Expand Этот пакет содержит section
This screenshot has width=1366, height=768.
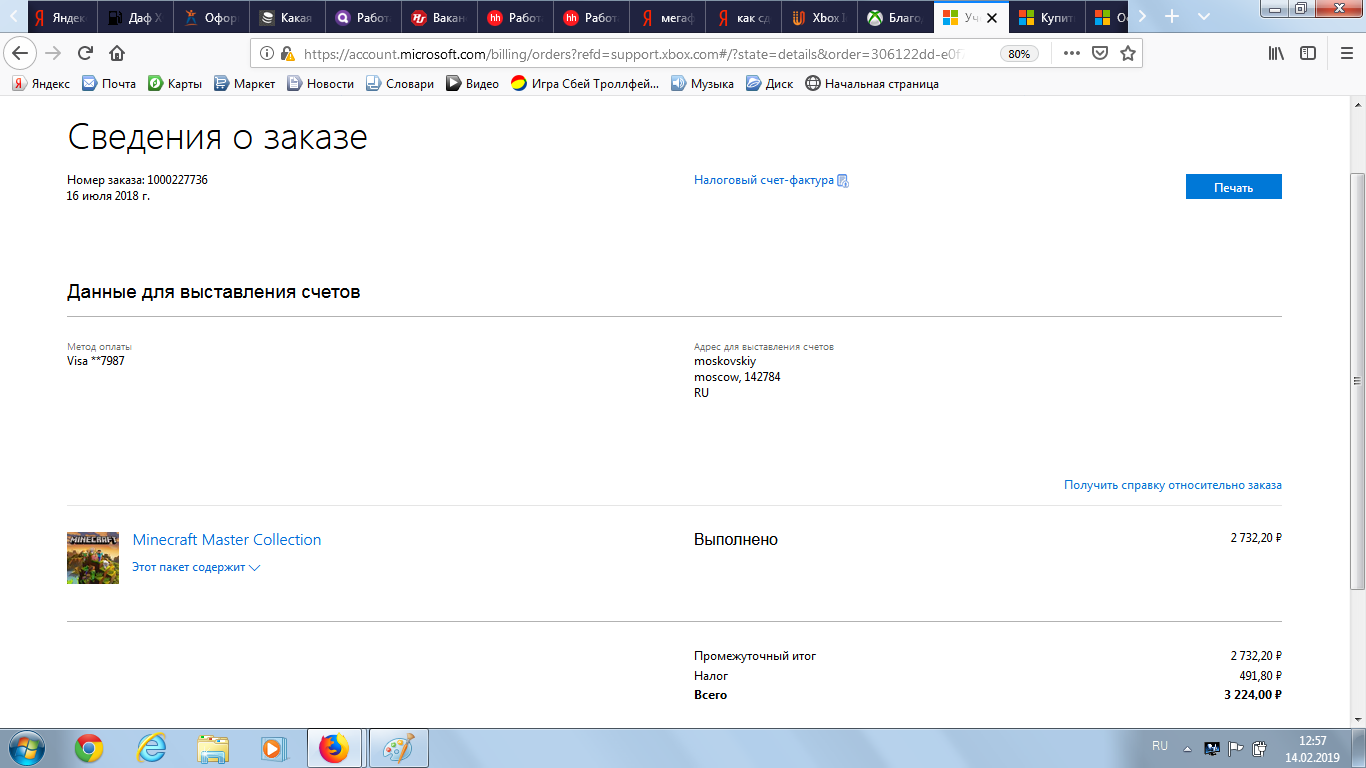[196, 567]
